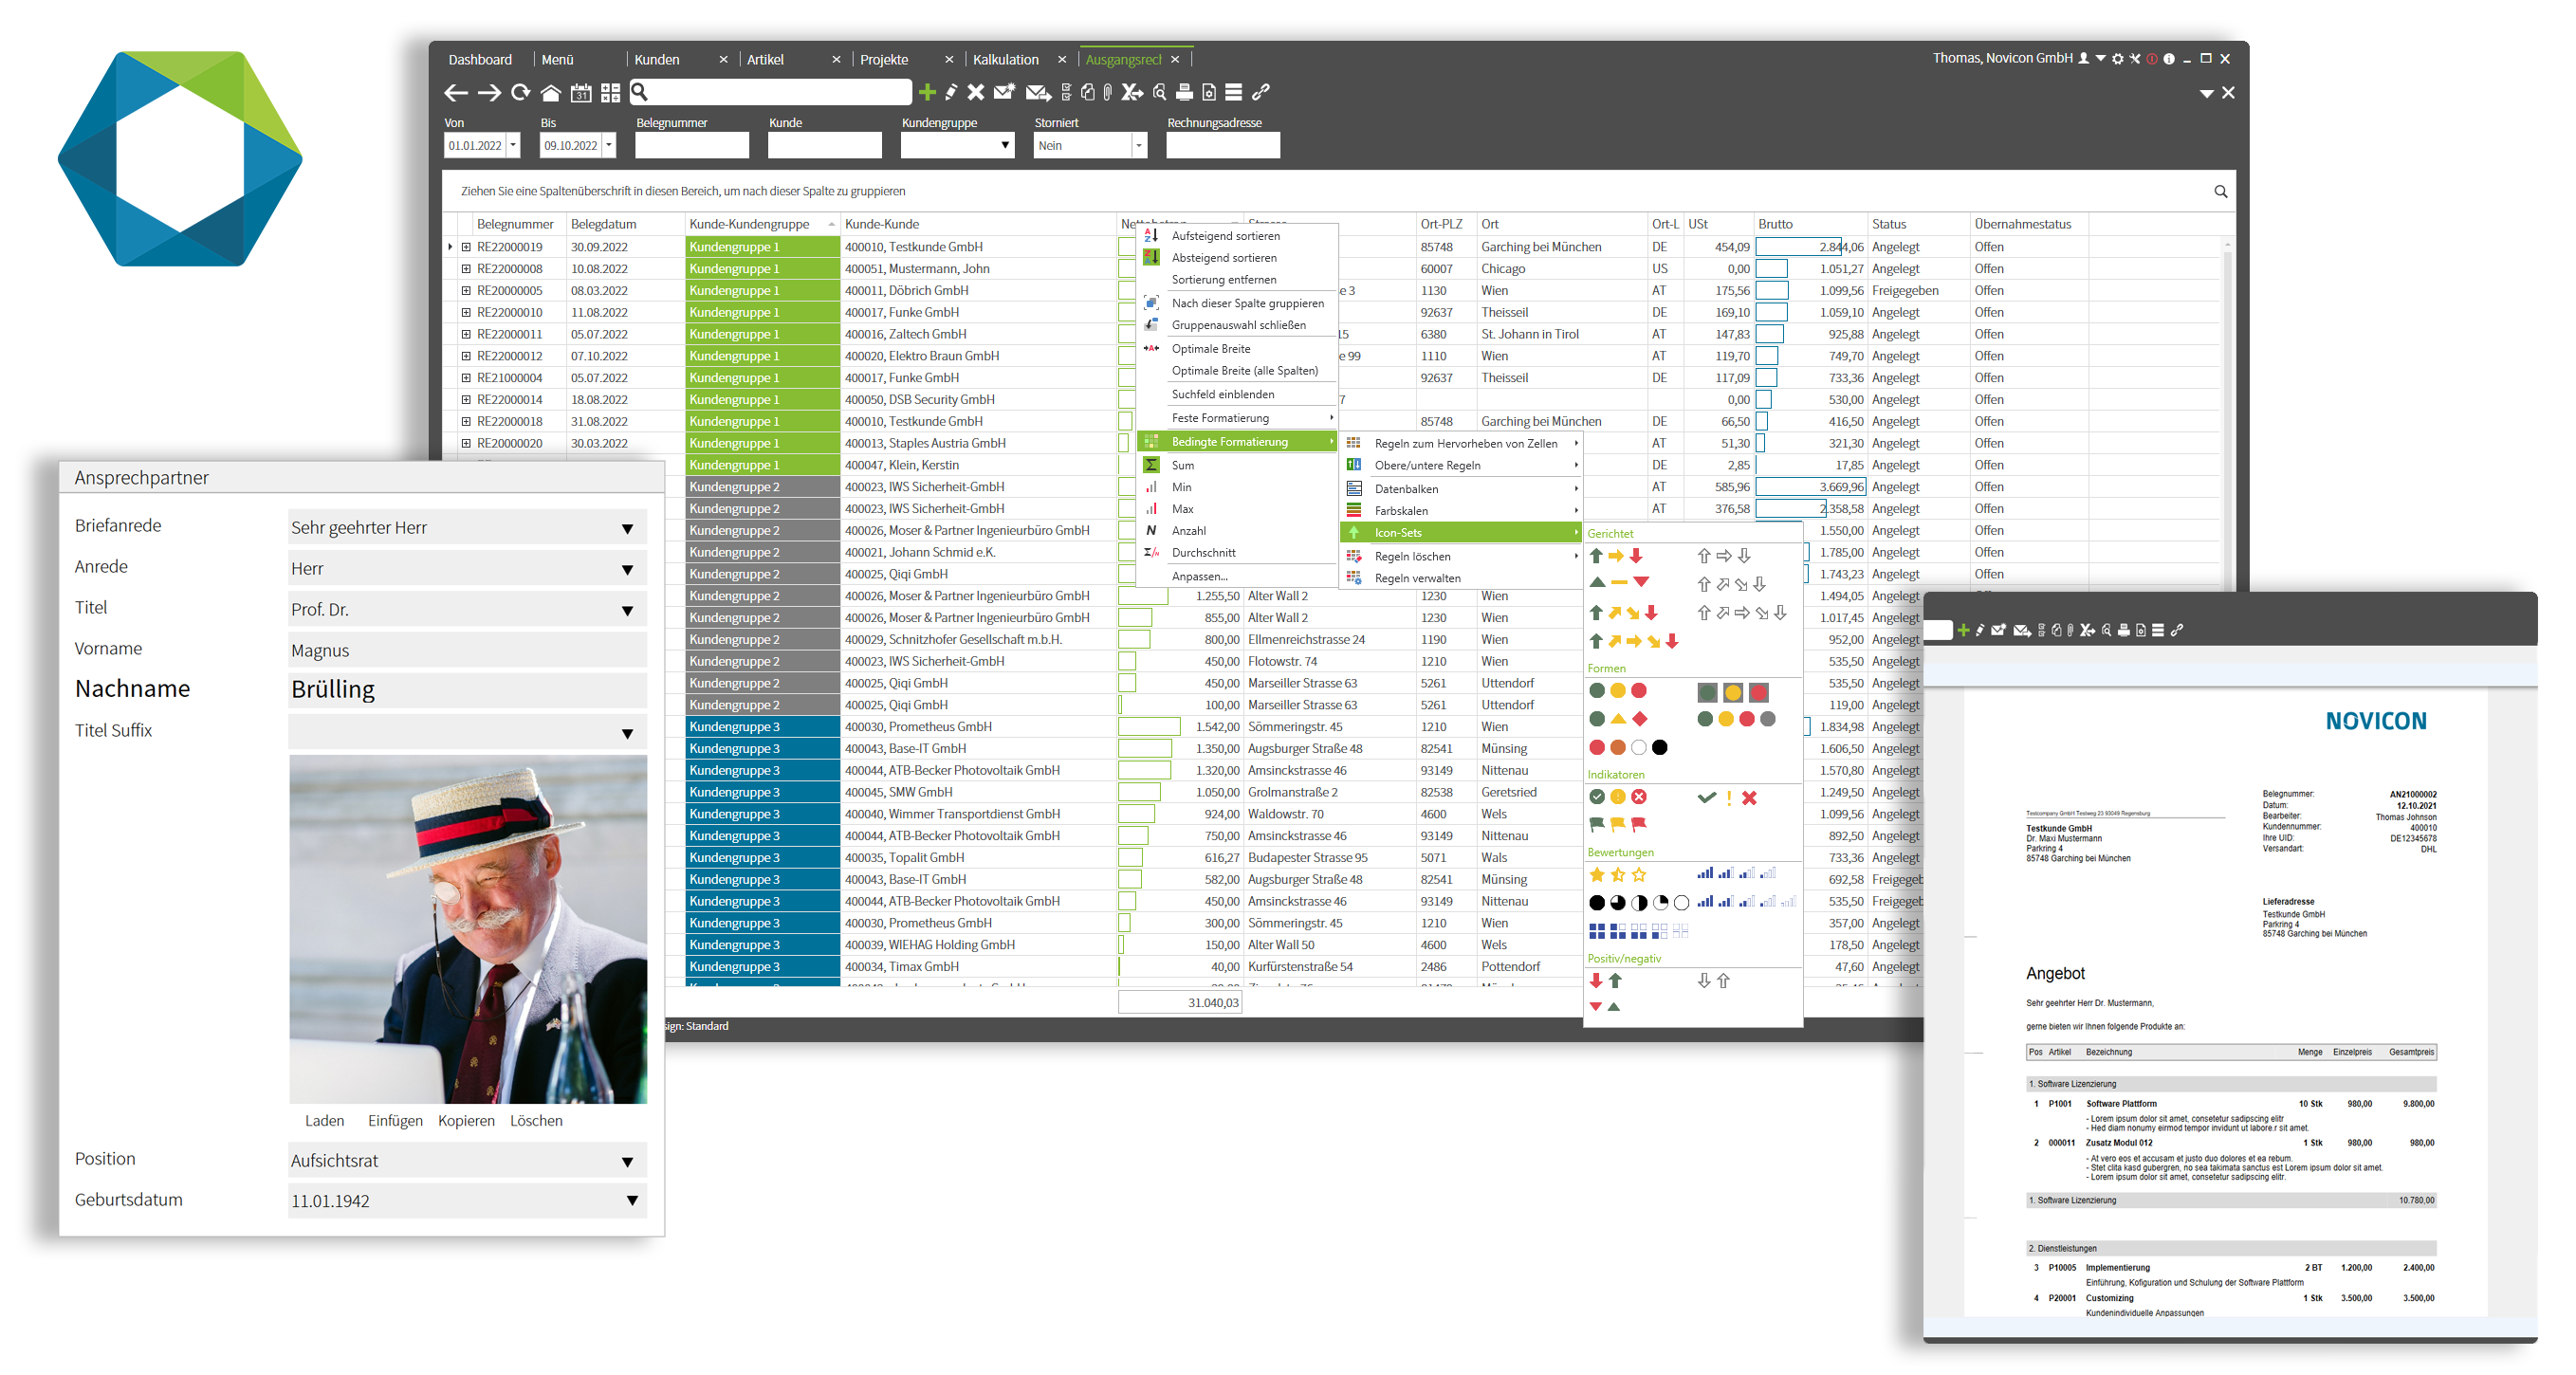Click the chain link icon in toolbar
2576x1375 pixels.
1260,92
